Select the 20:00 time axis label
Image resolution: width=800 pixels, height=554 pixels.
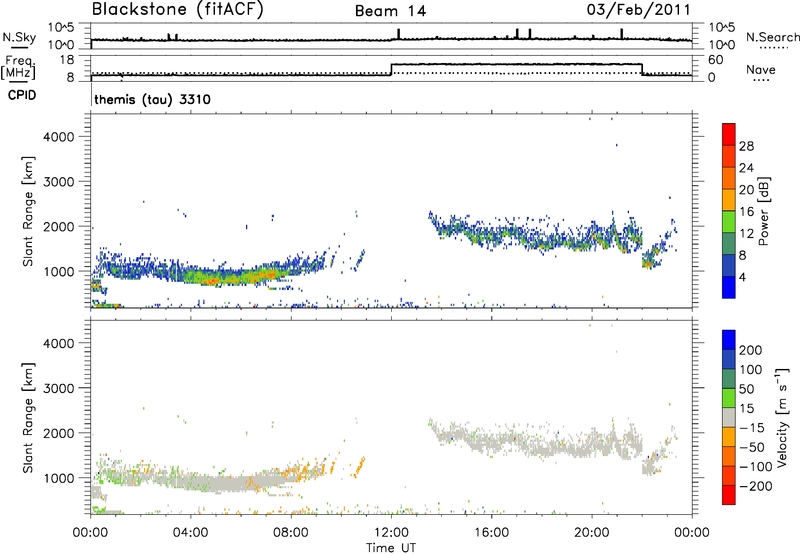pyautogui.click(x=592, y=533)
